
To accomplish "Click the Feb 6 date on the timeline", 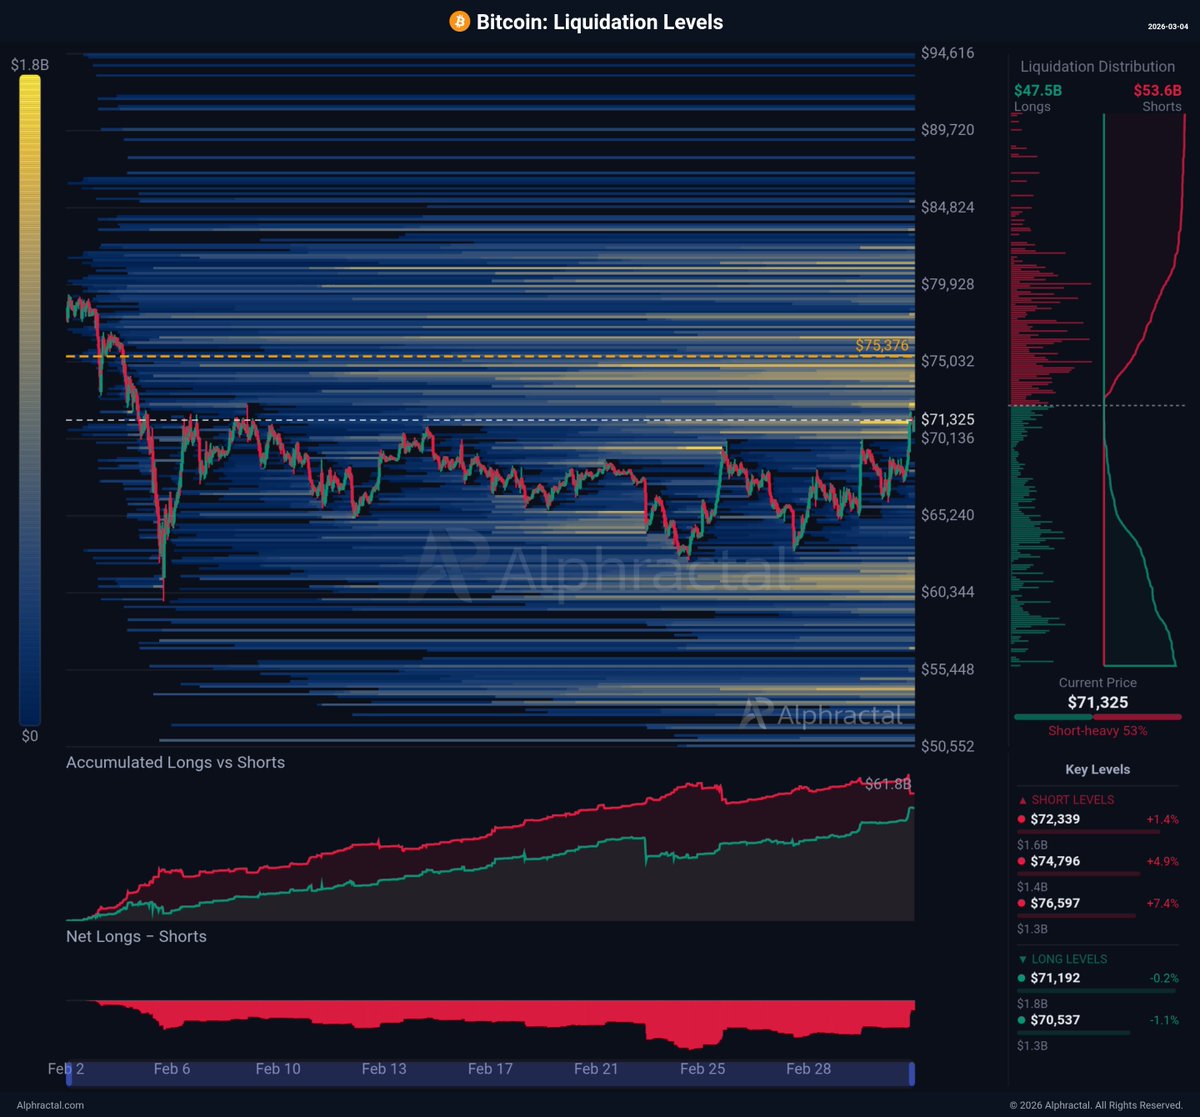I will pyautogui.click(x=172, y=1069).
